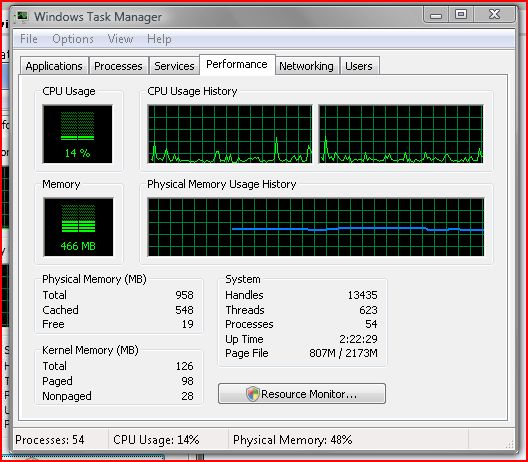Click the Free memory value 19
This screenshot has height=462, width=528.
point(188,324)
